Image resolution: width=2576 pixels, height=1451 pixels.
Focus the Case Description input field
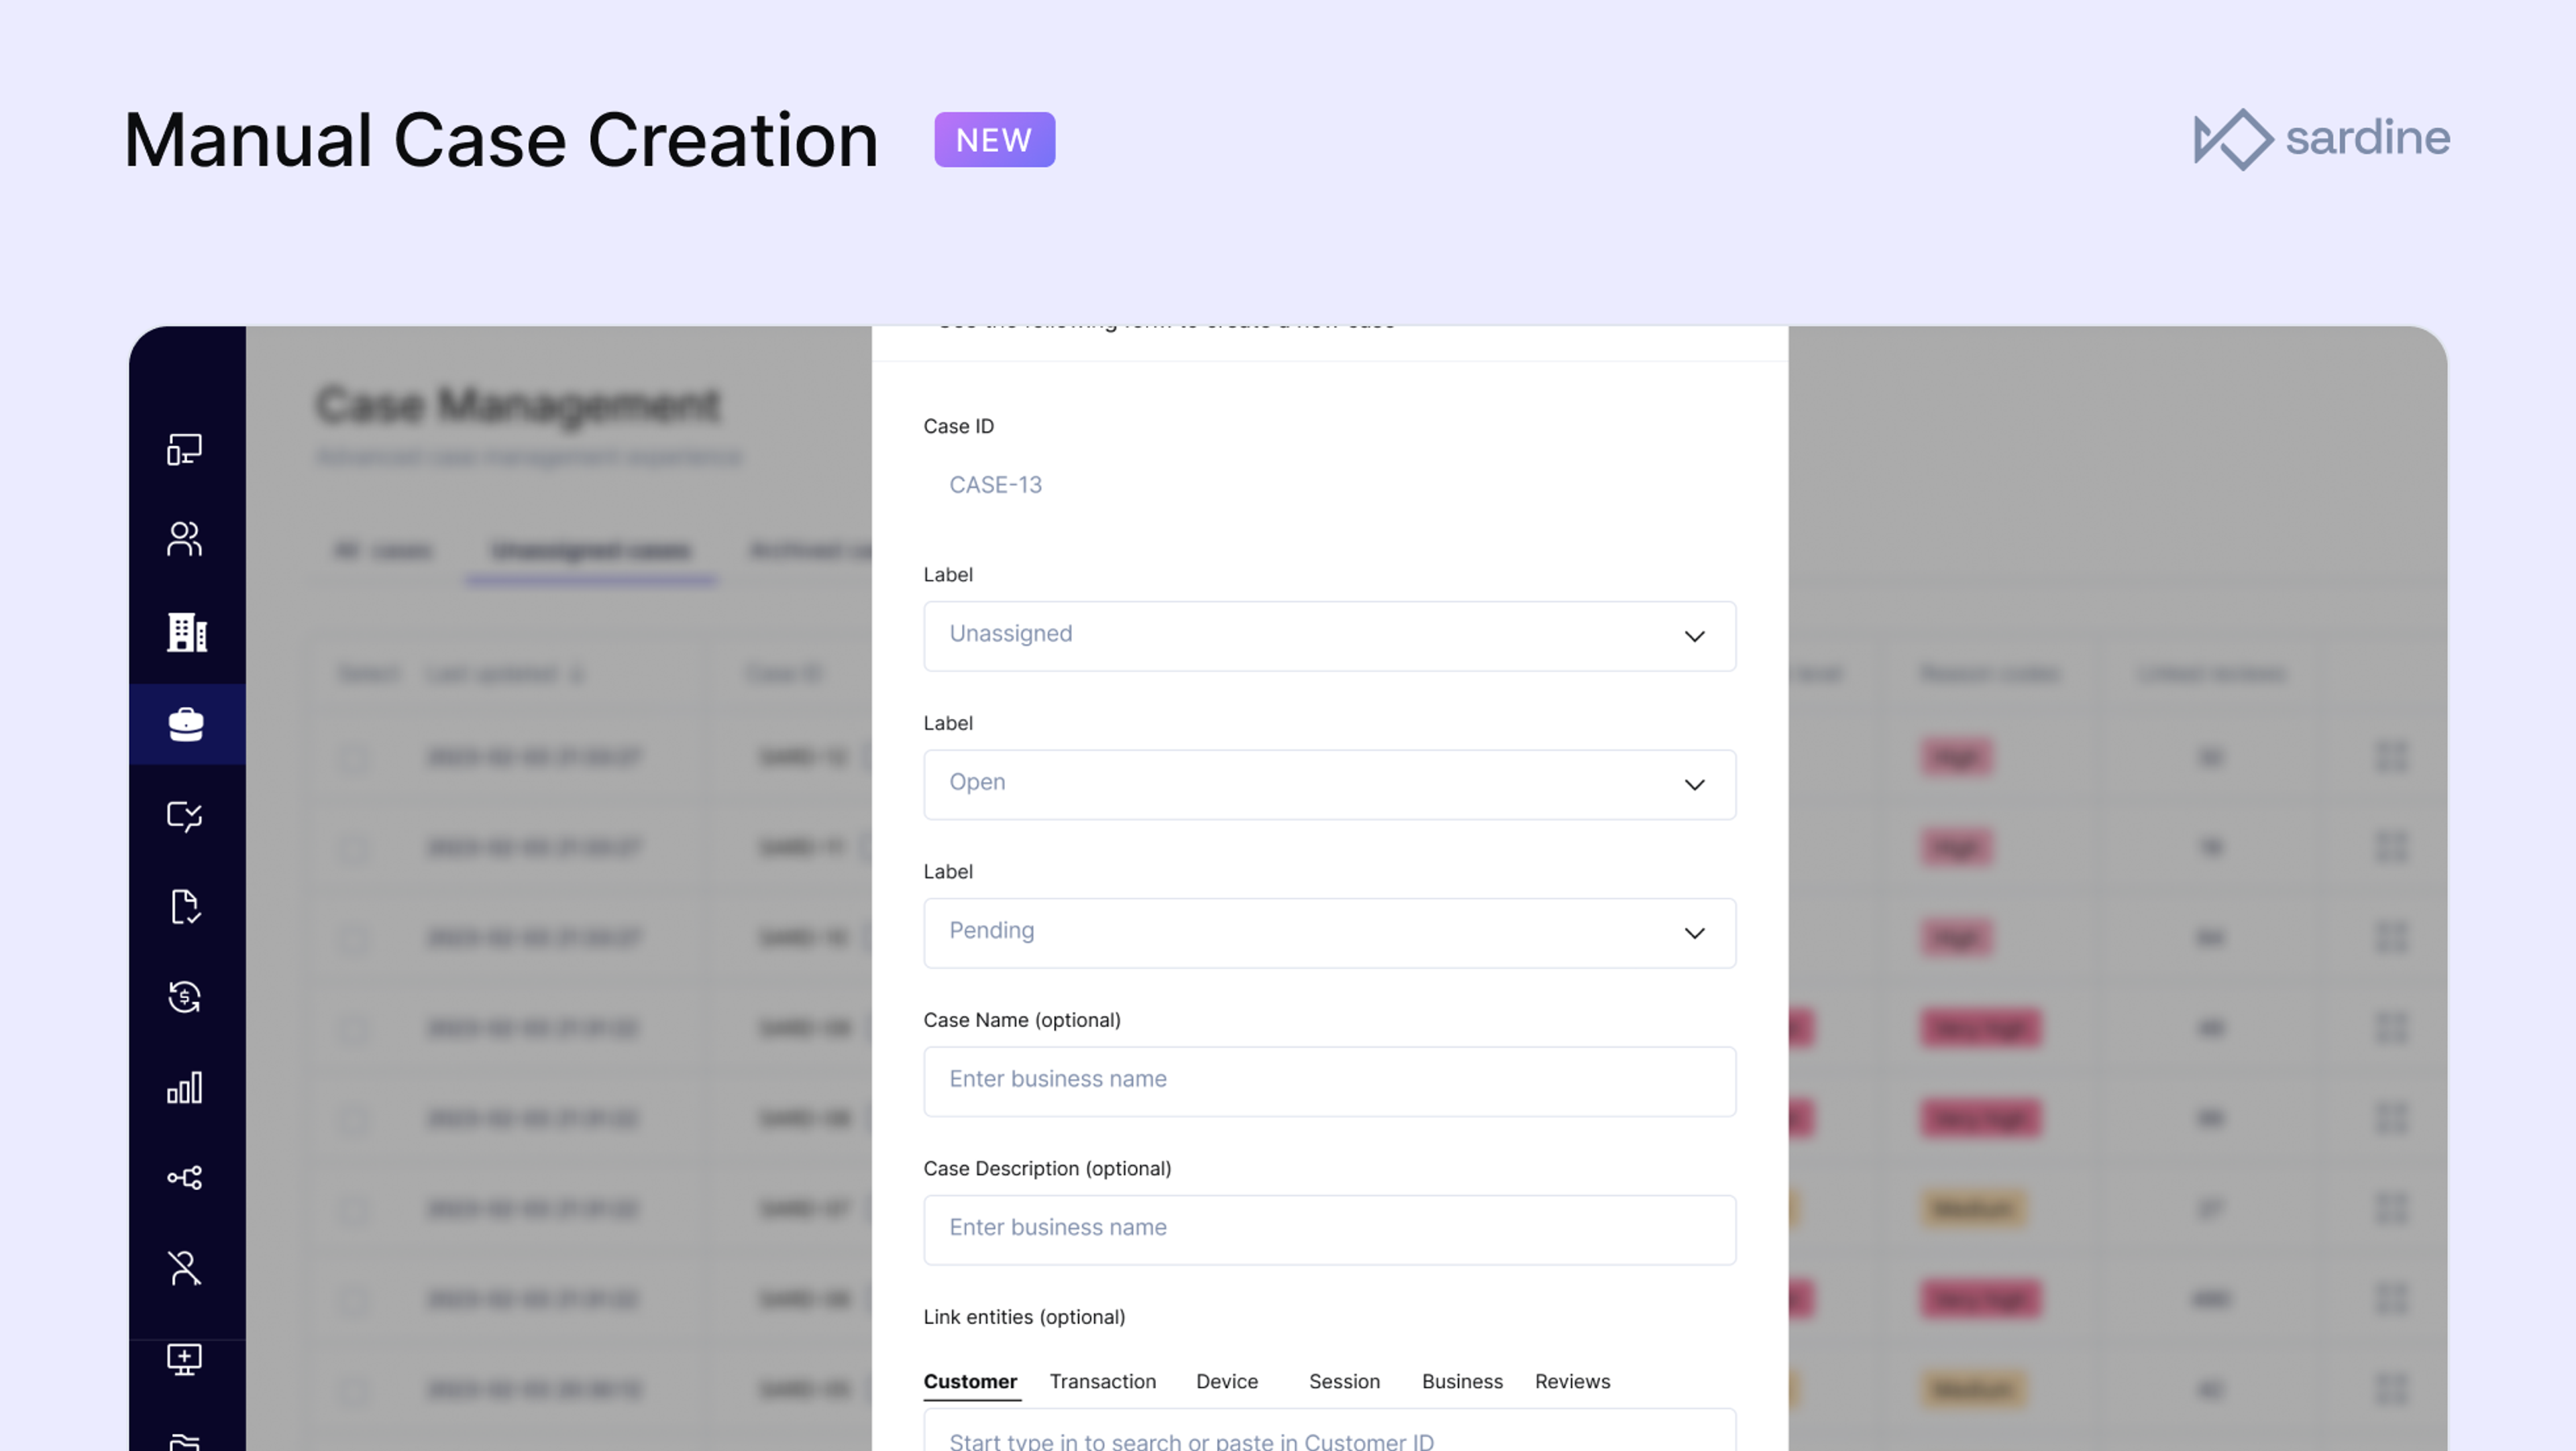point(1329,1230)
